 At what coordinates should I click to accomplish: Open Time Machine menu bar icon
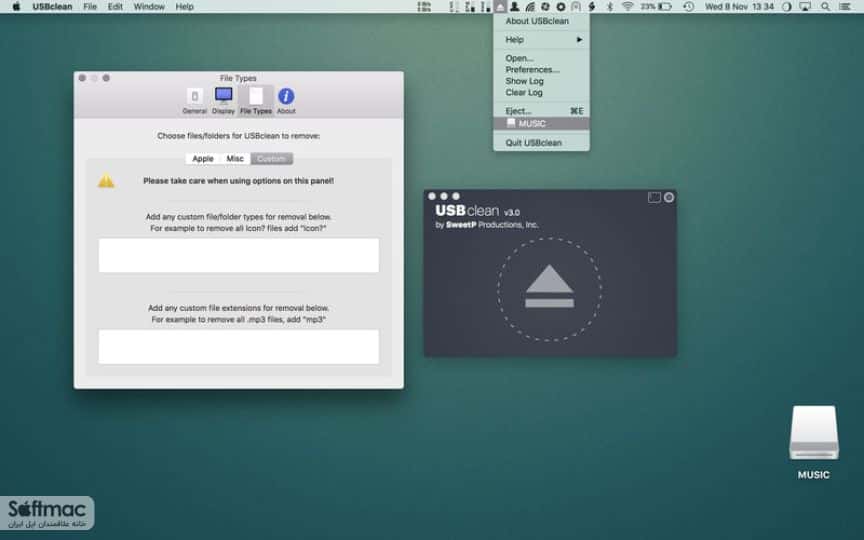point(688,7)
